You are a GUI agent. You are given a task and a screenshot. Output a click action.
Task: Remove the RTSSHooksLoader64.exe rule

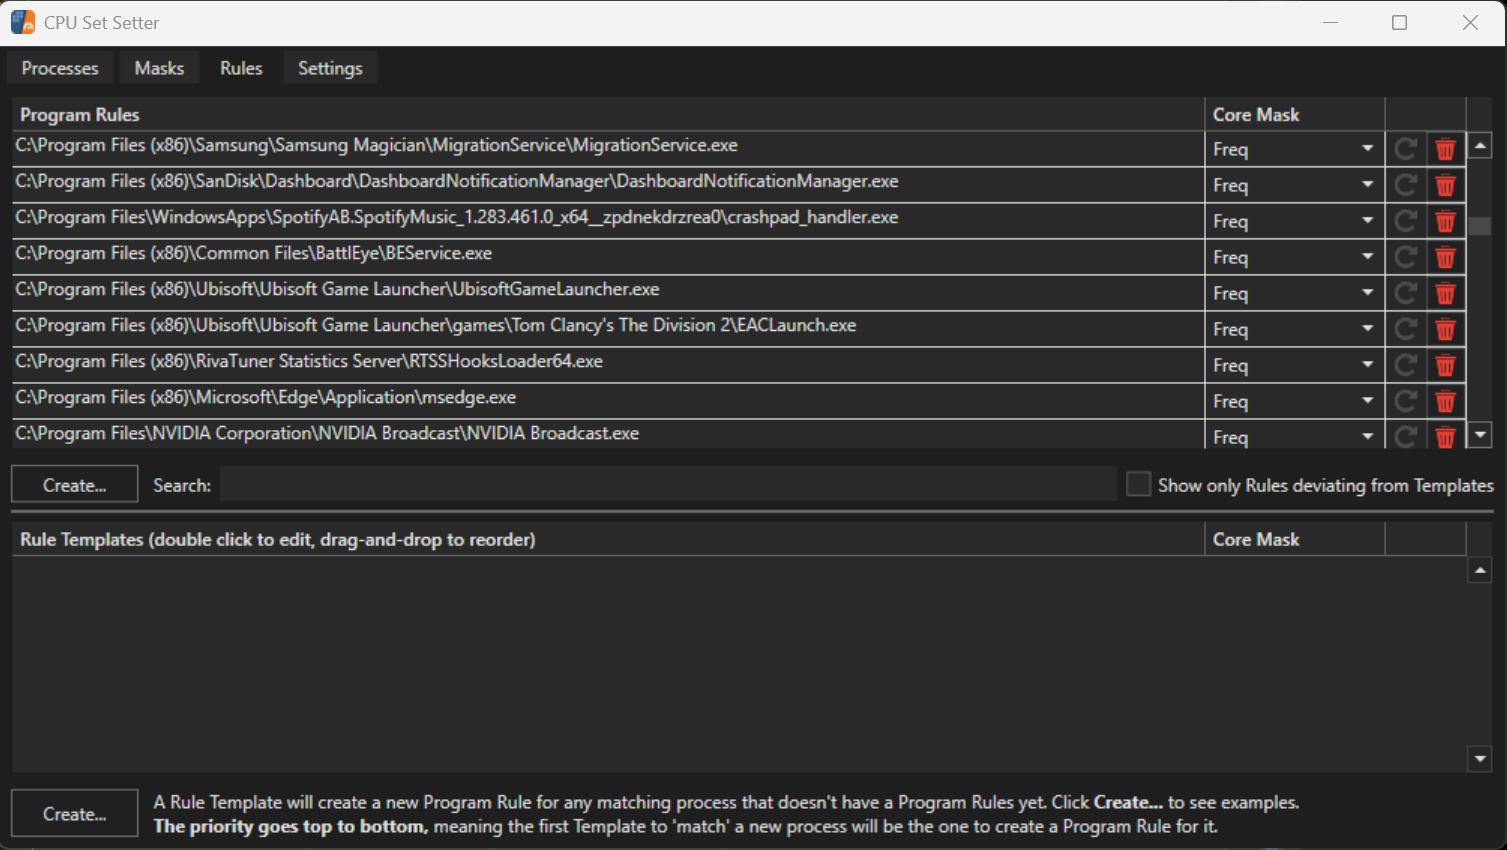(x=1445, y=365)
